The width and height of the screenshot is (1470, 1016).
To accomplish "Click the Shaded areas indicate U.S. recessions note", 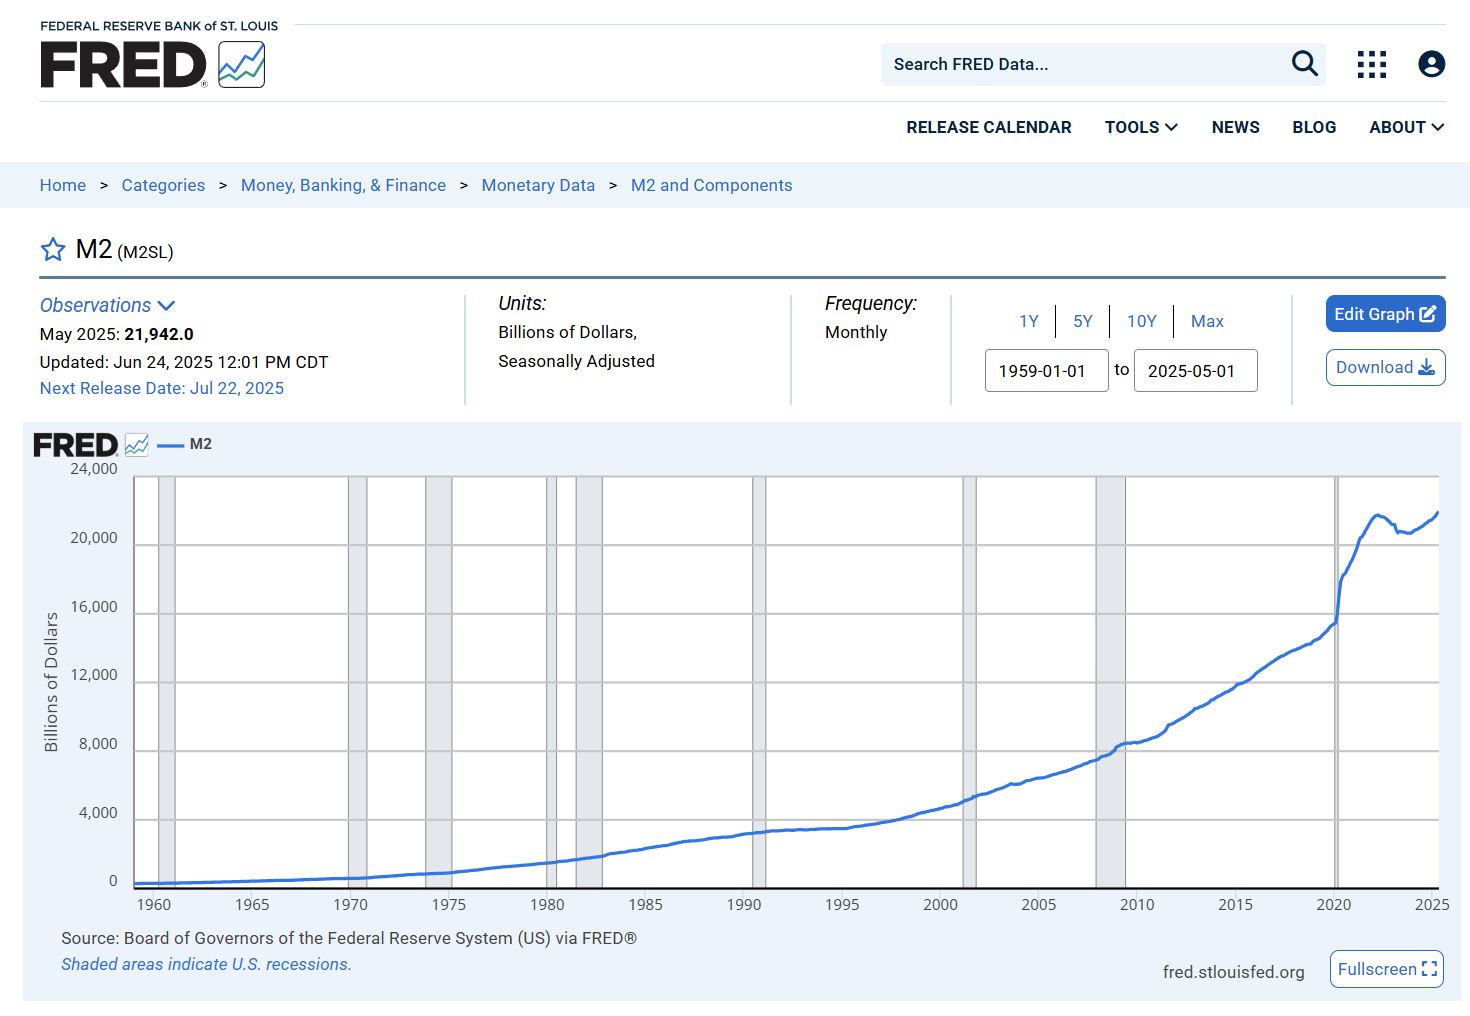I will point(206,964).
